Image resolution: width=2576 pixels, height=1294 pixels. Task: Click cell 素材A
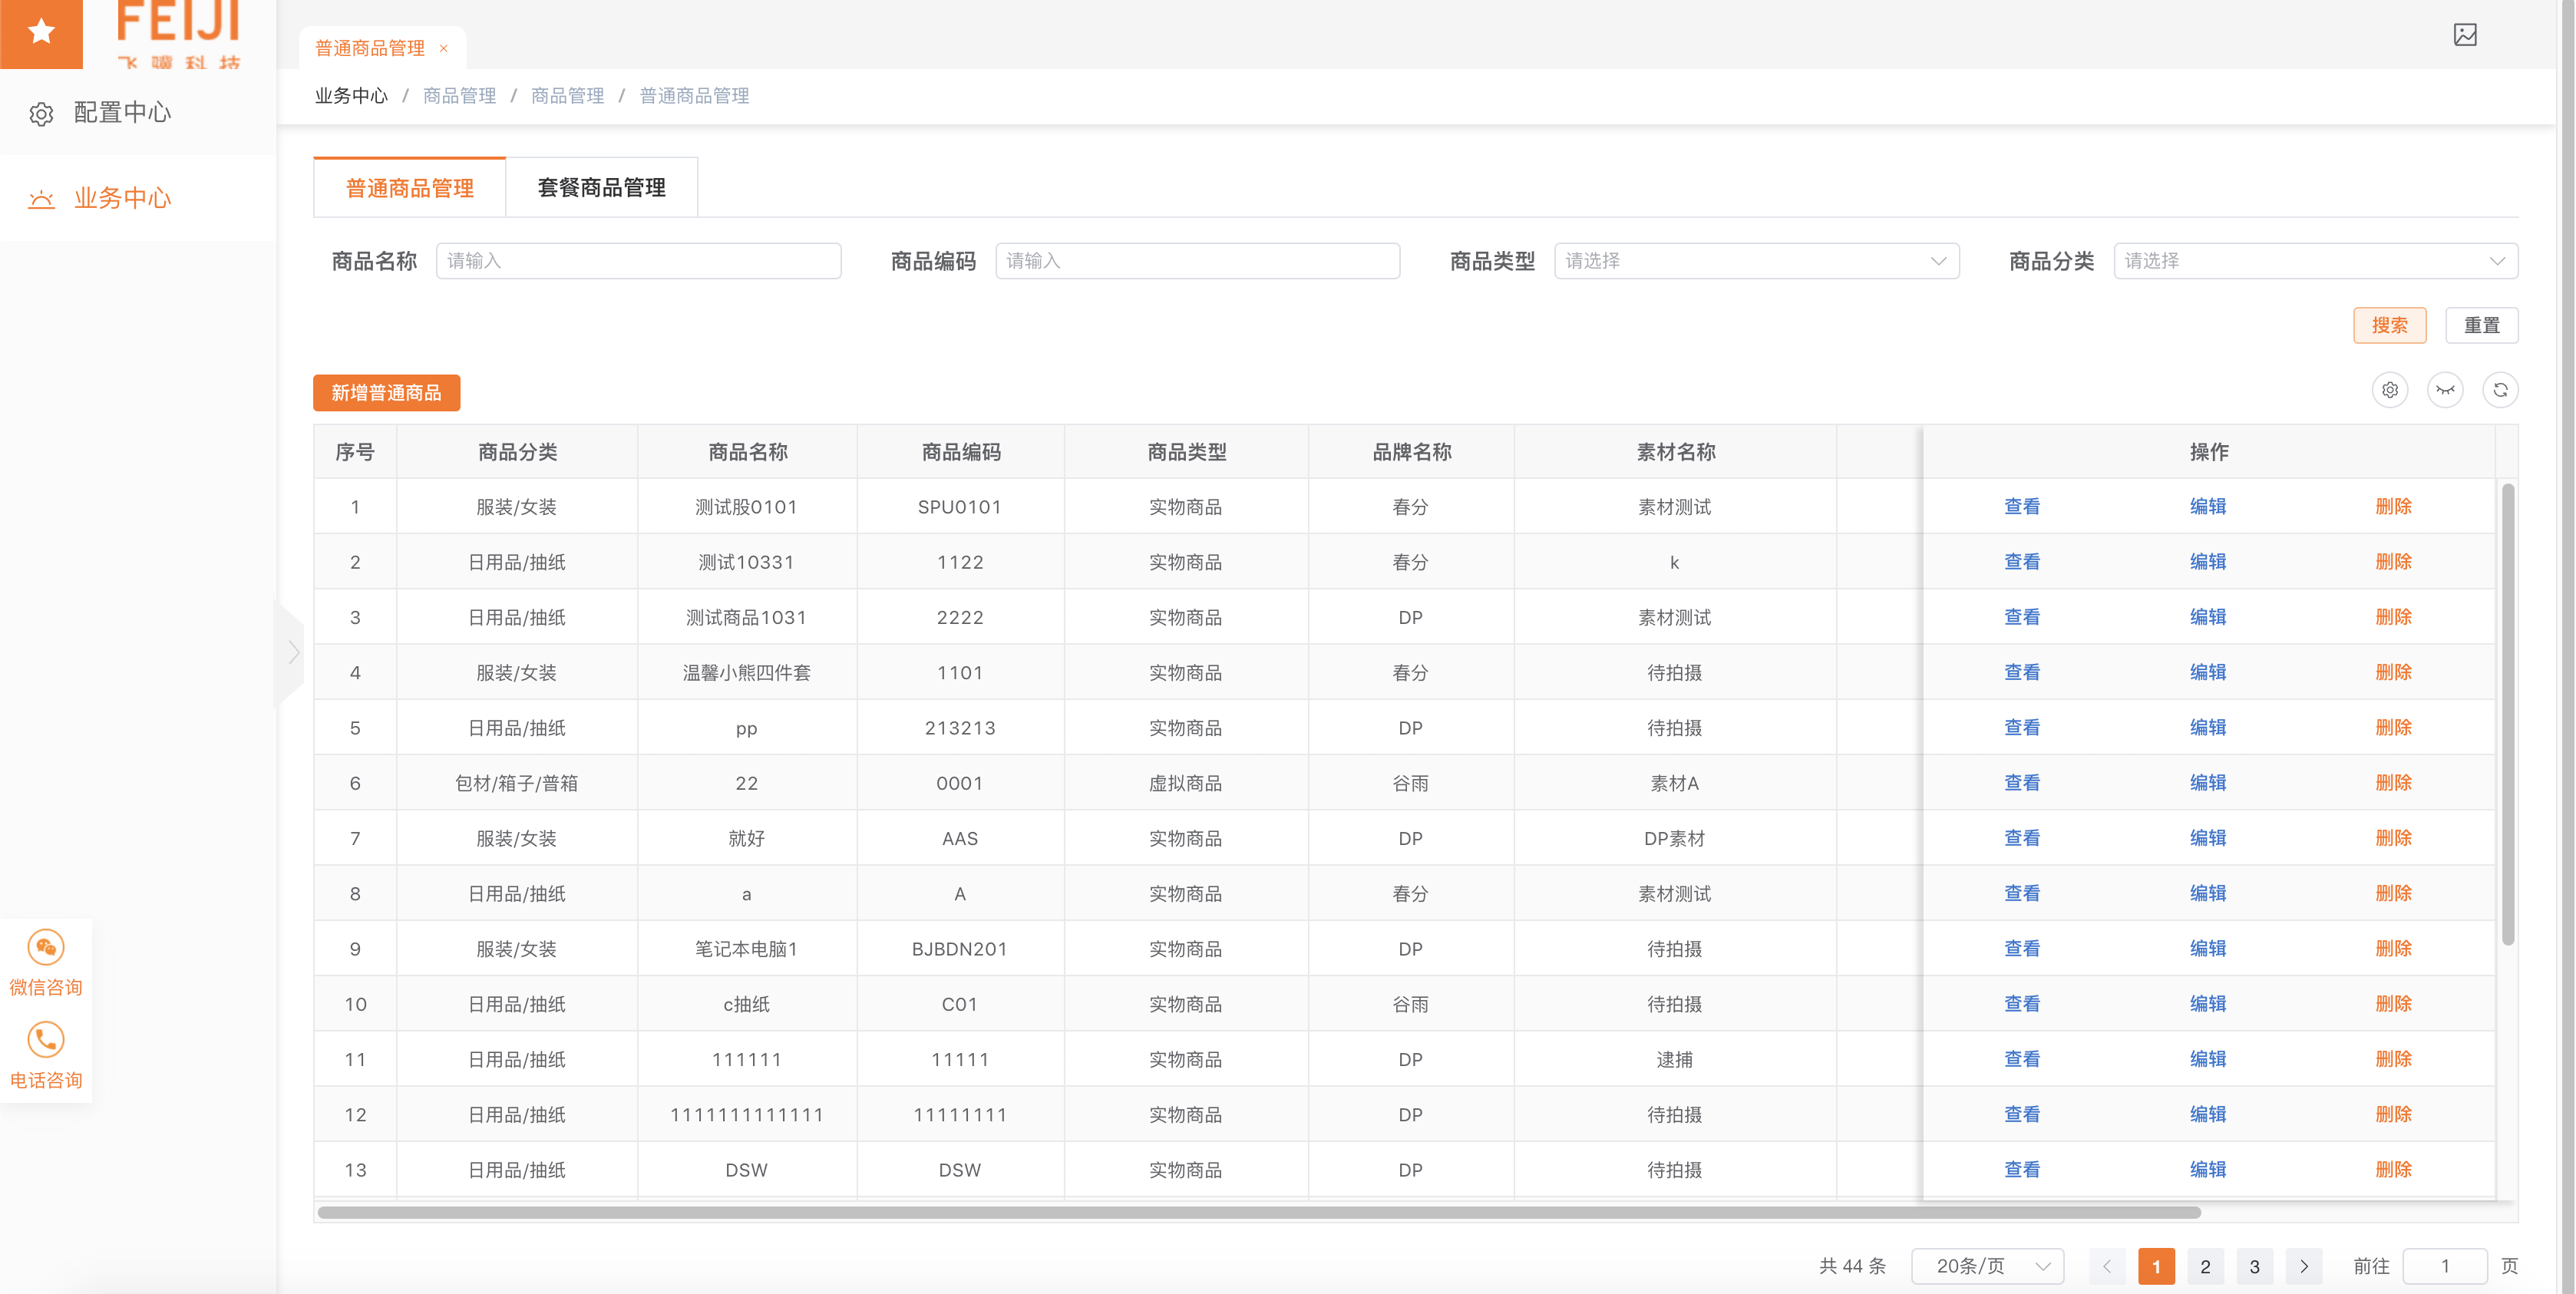(1675, 783)
